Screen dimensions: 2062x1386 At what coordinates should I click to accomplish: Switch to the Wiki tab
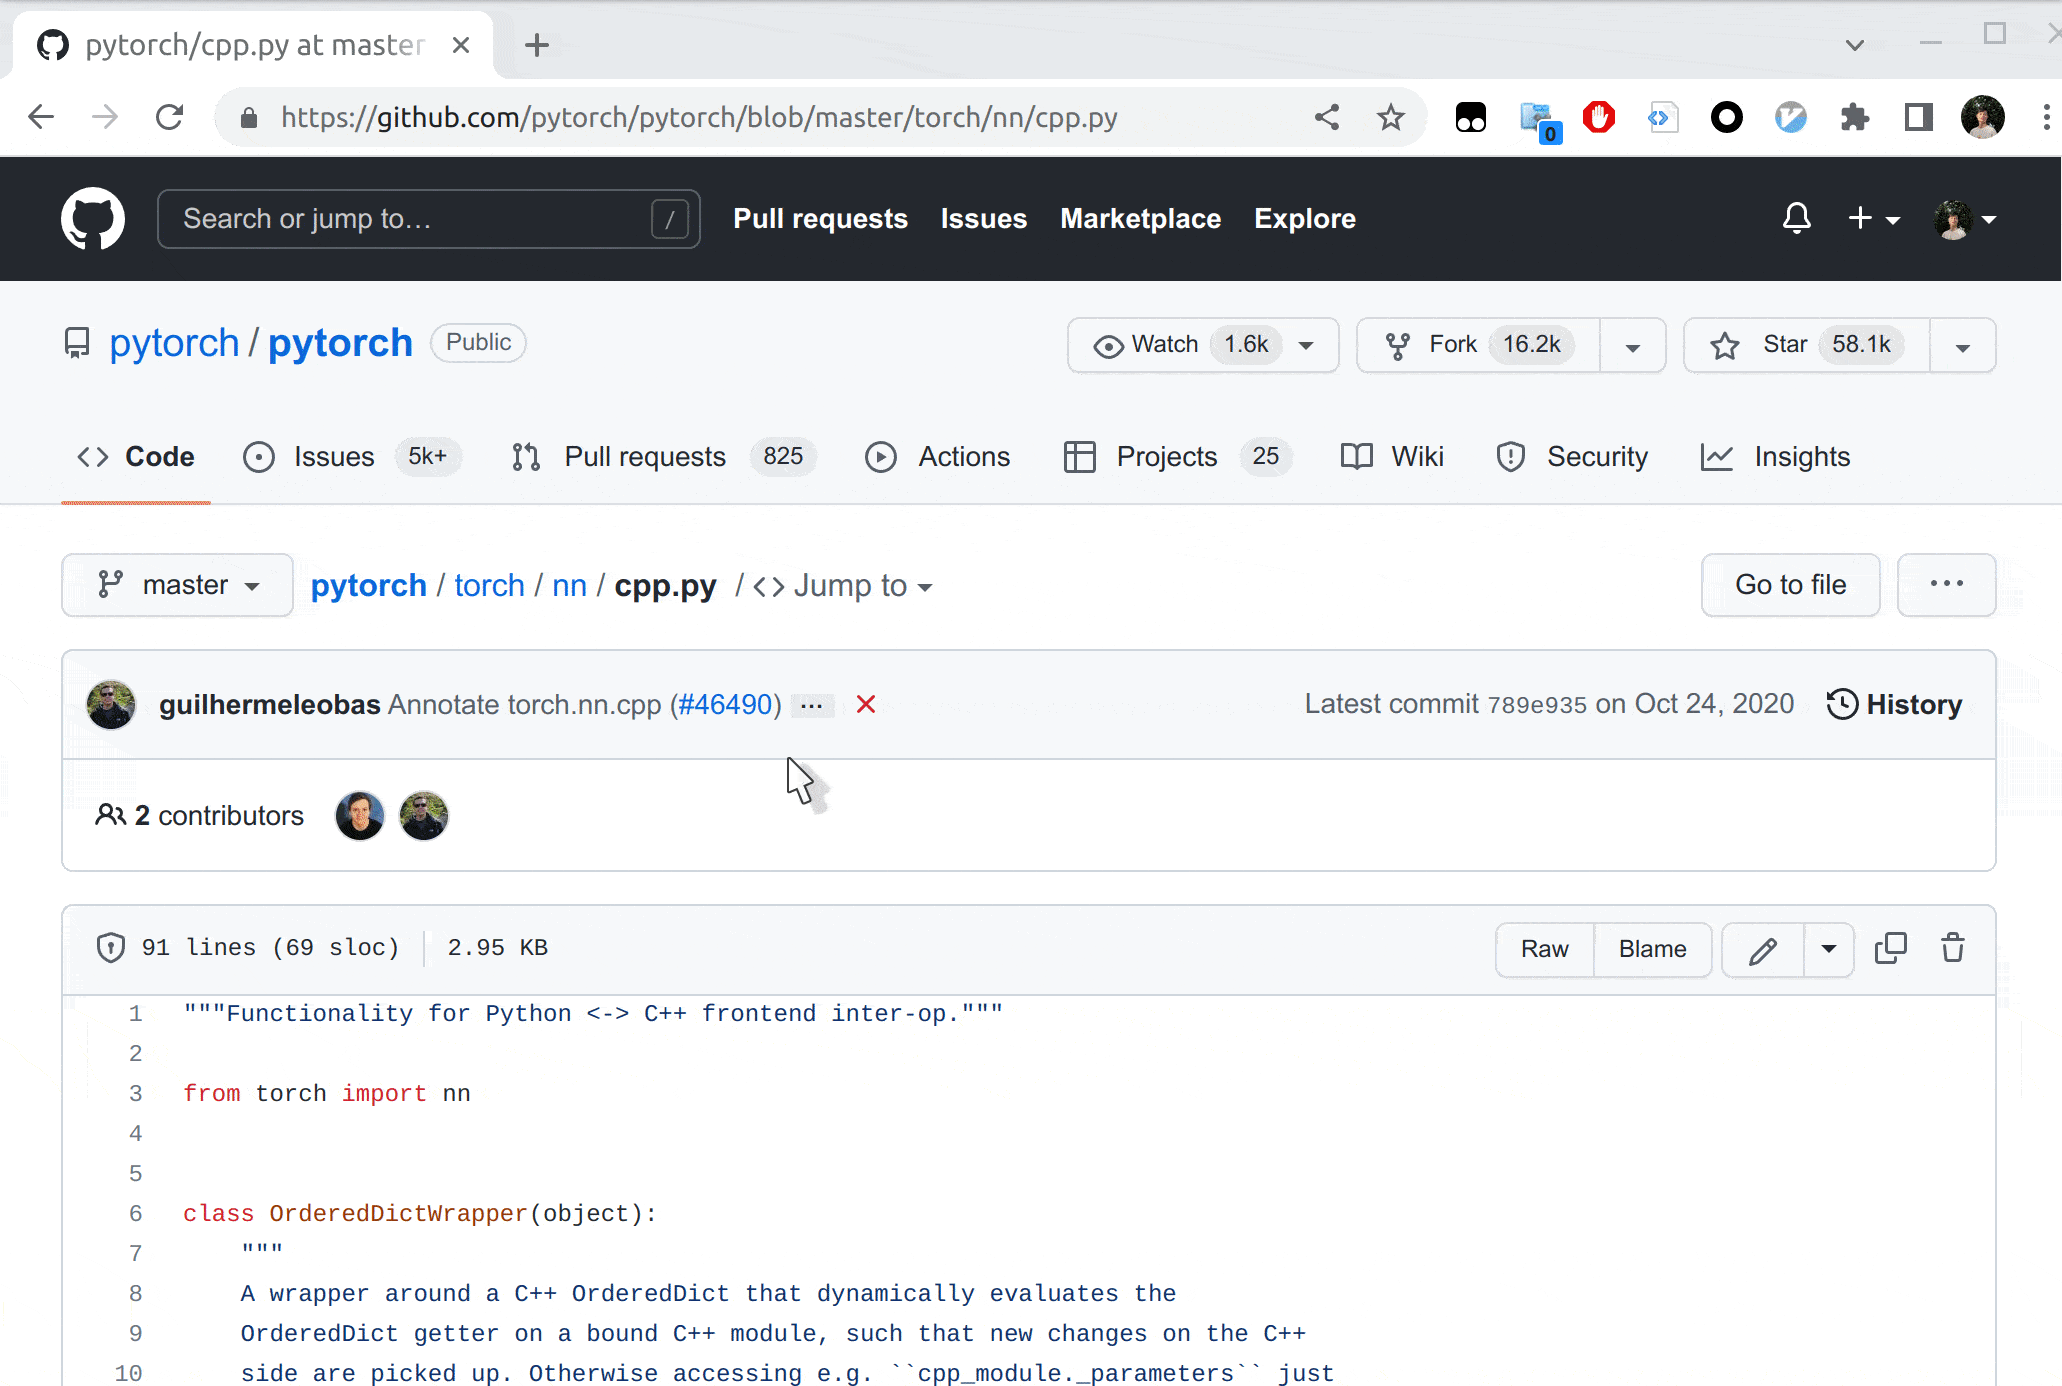point(1392,457)
